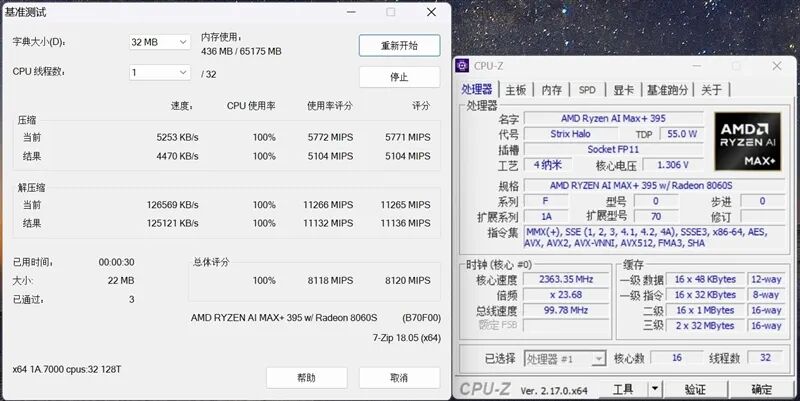800x401 pixels.
Task: Minimize the CPU-Z window
Action: (696, 66)
